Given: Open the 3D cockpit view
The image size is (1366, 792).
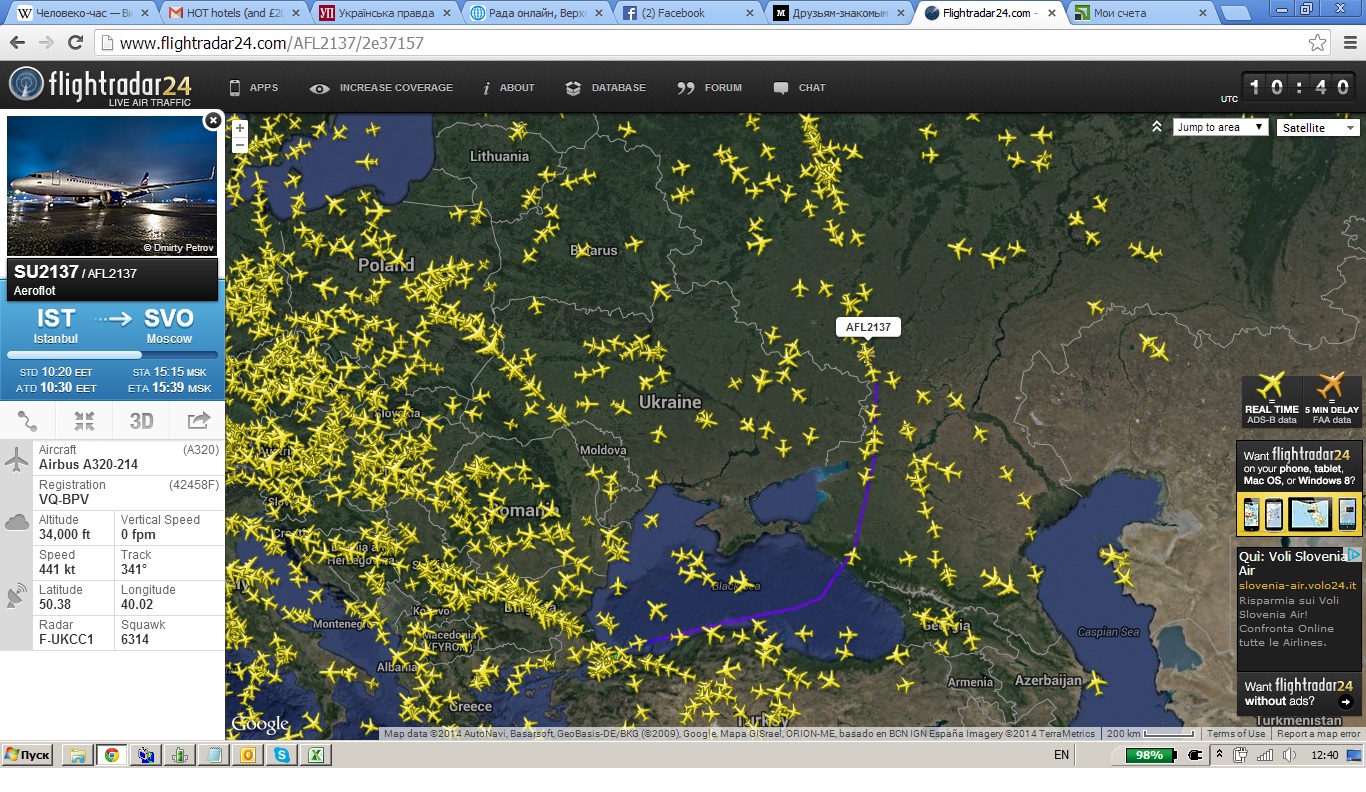Looking at the screenshot, I should coord(141,421).
